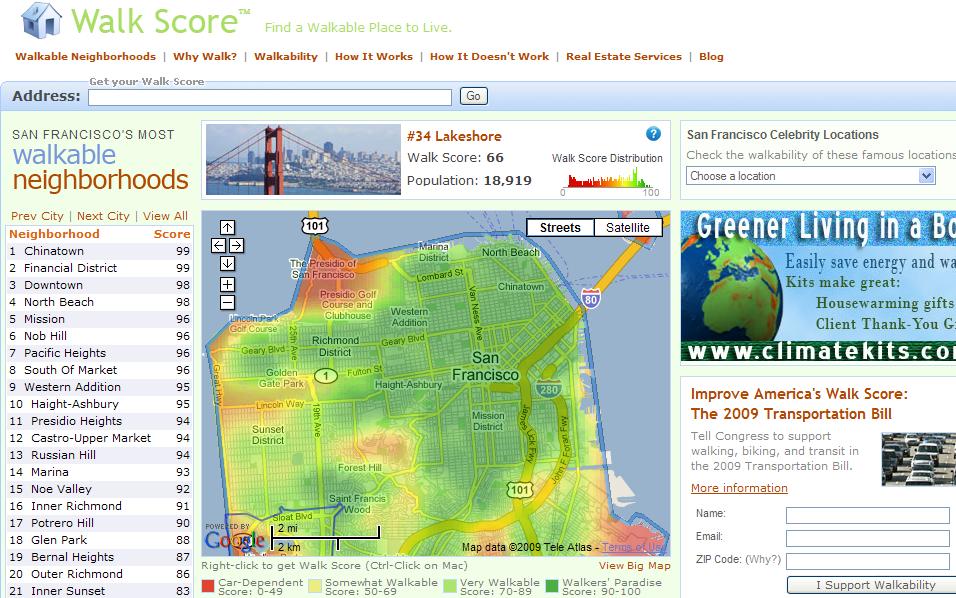Open the Why? link beside ZIP Code
The height and width of the screenshot is (598, 956).
[763, 559]
